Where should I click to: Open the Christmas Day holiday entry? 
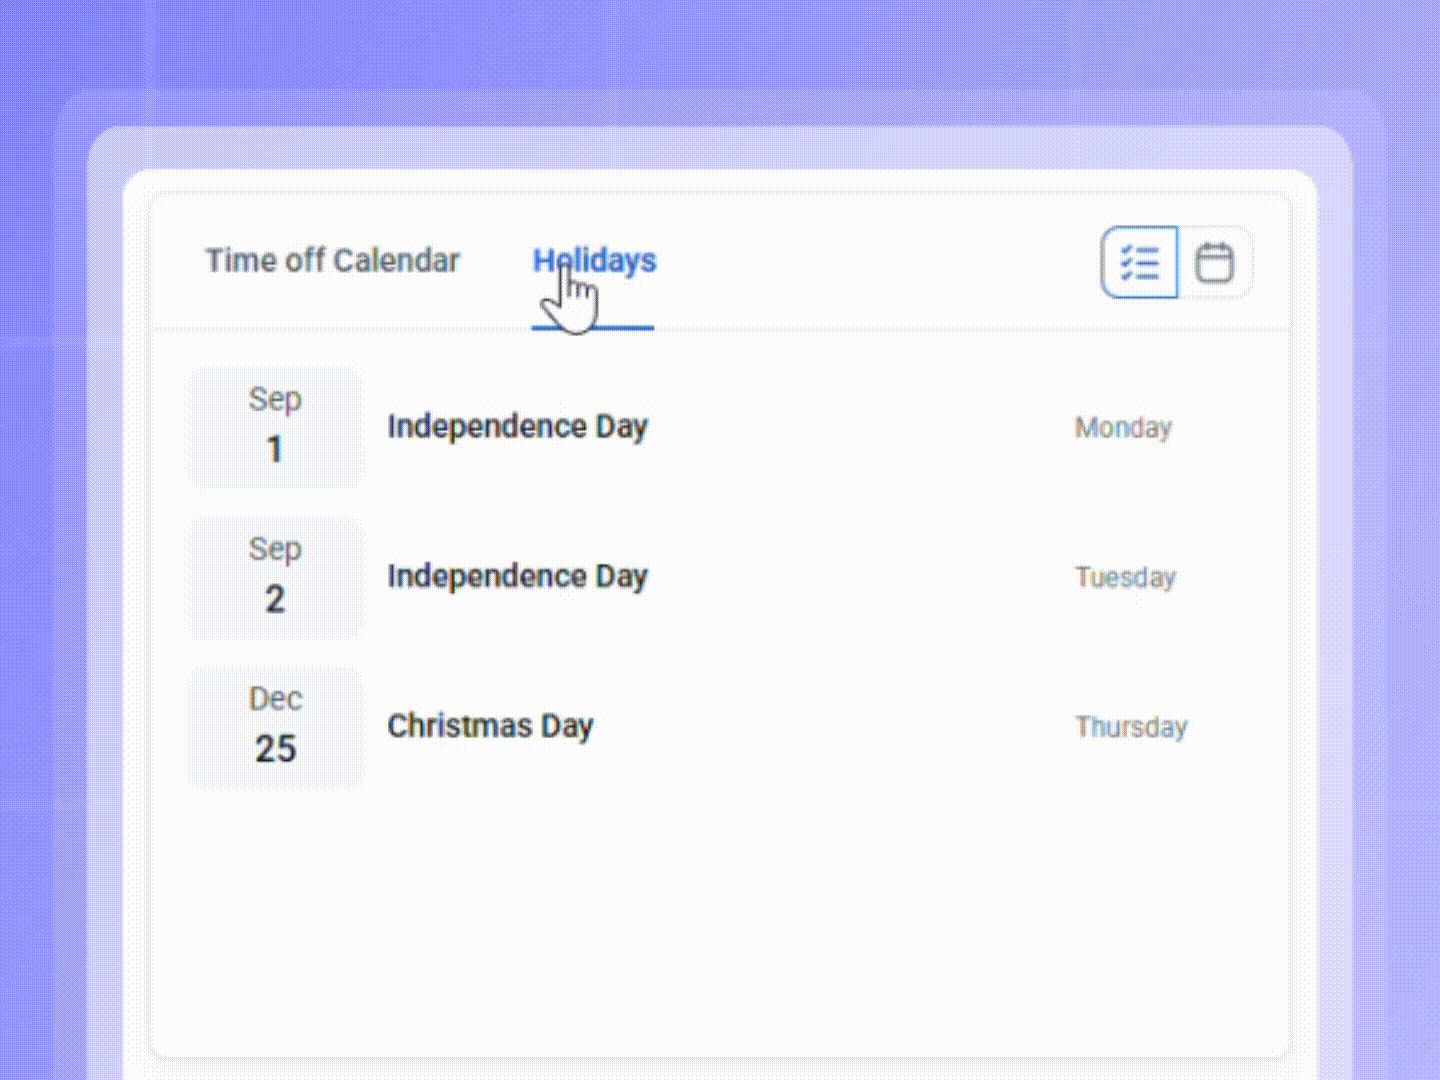[490, 727]
